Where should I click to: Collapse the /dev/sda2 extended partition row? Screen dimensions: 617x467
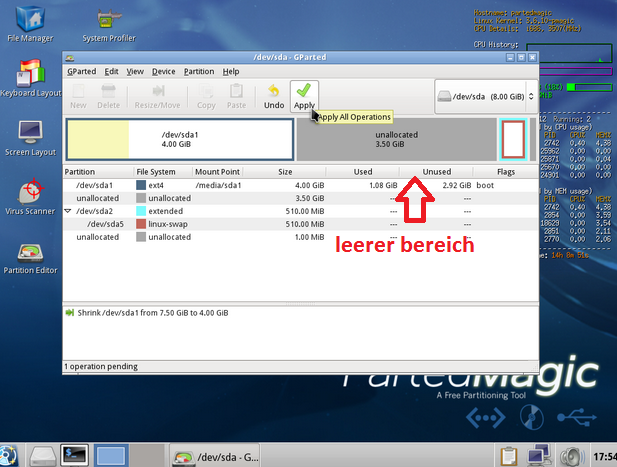pos(68,211)
